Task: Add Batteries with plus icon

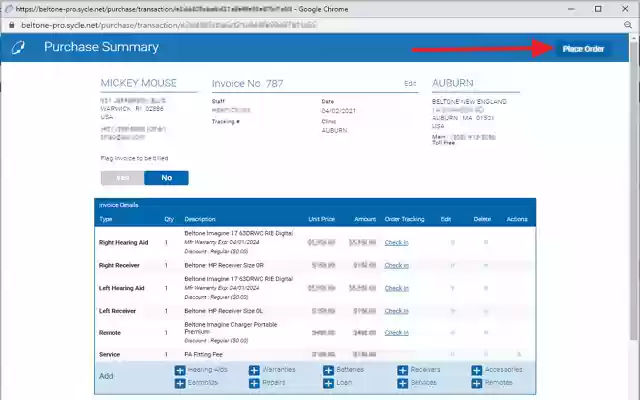Action: (x=329, y=370)
